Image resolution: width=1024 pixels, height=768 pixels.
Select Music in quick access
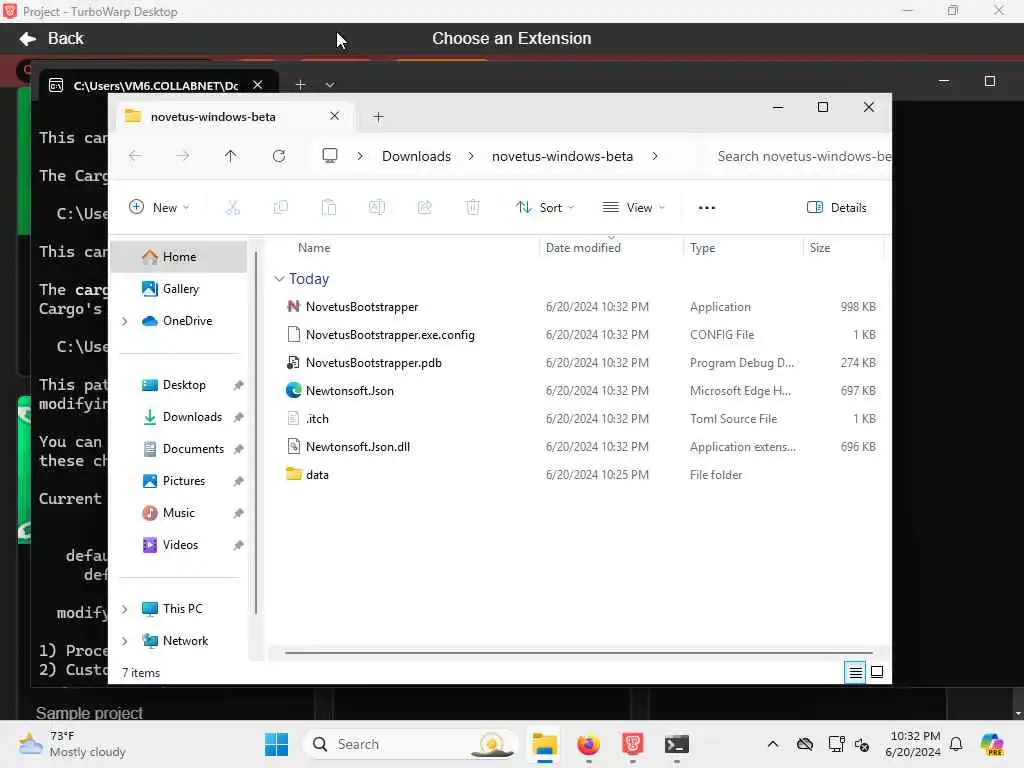(179, 513)
